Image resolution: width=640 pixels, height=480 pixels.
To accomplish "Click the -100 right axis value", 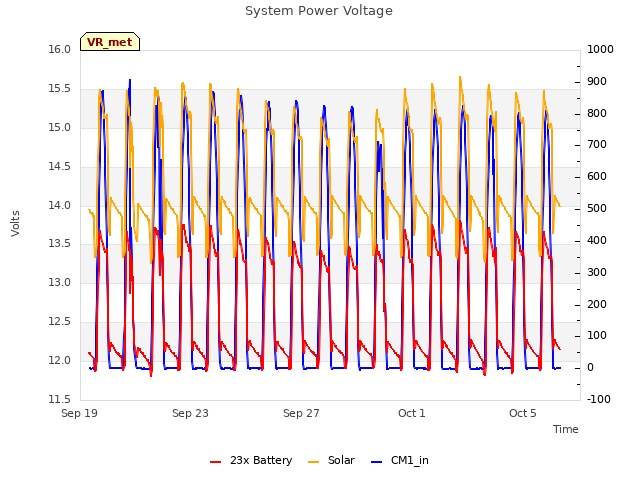I will [x=599, y=399].
